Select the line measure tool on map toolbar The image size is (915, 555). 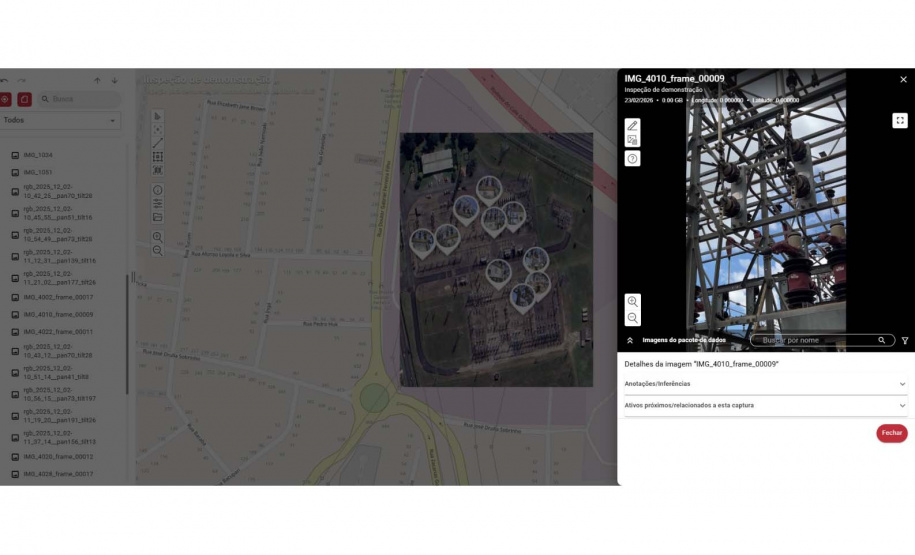[x=158, y=143]
